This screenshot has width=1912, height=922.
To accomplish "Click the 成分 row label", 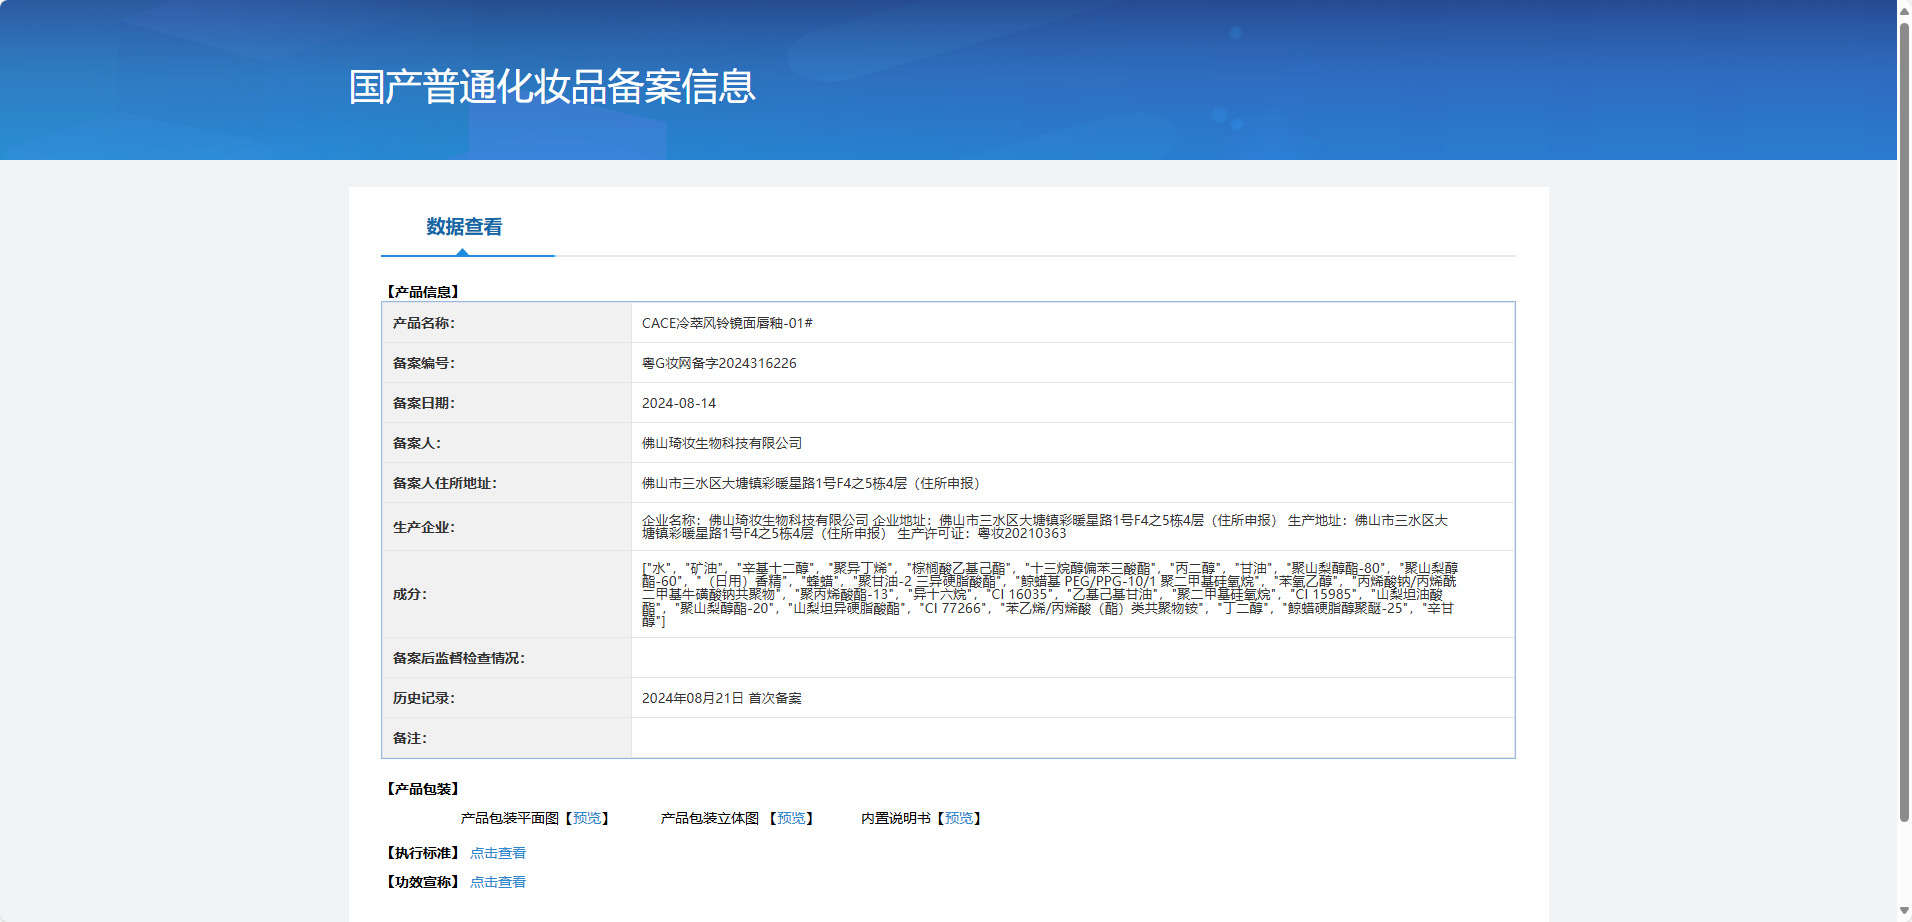I will (409, 594).
